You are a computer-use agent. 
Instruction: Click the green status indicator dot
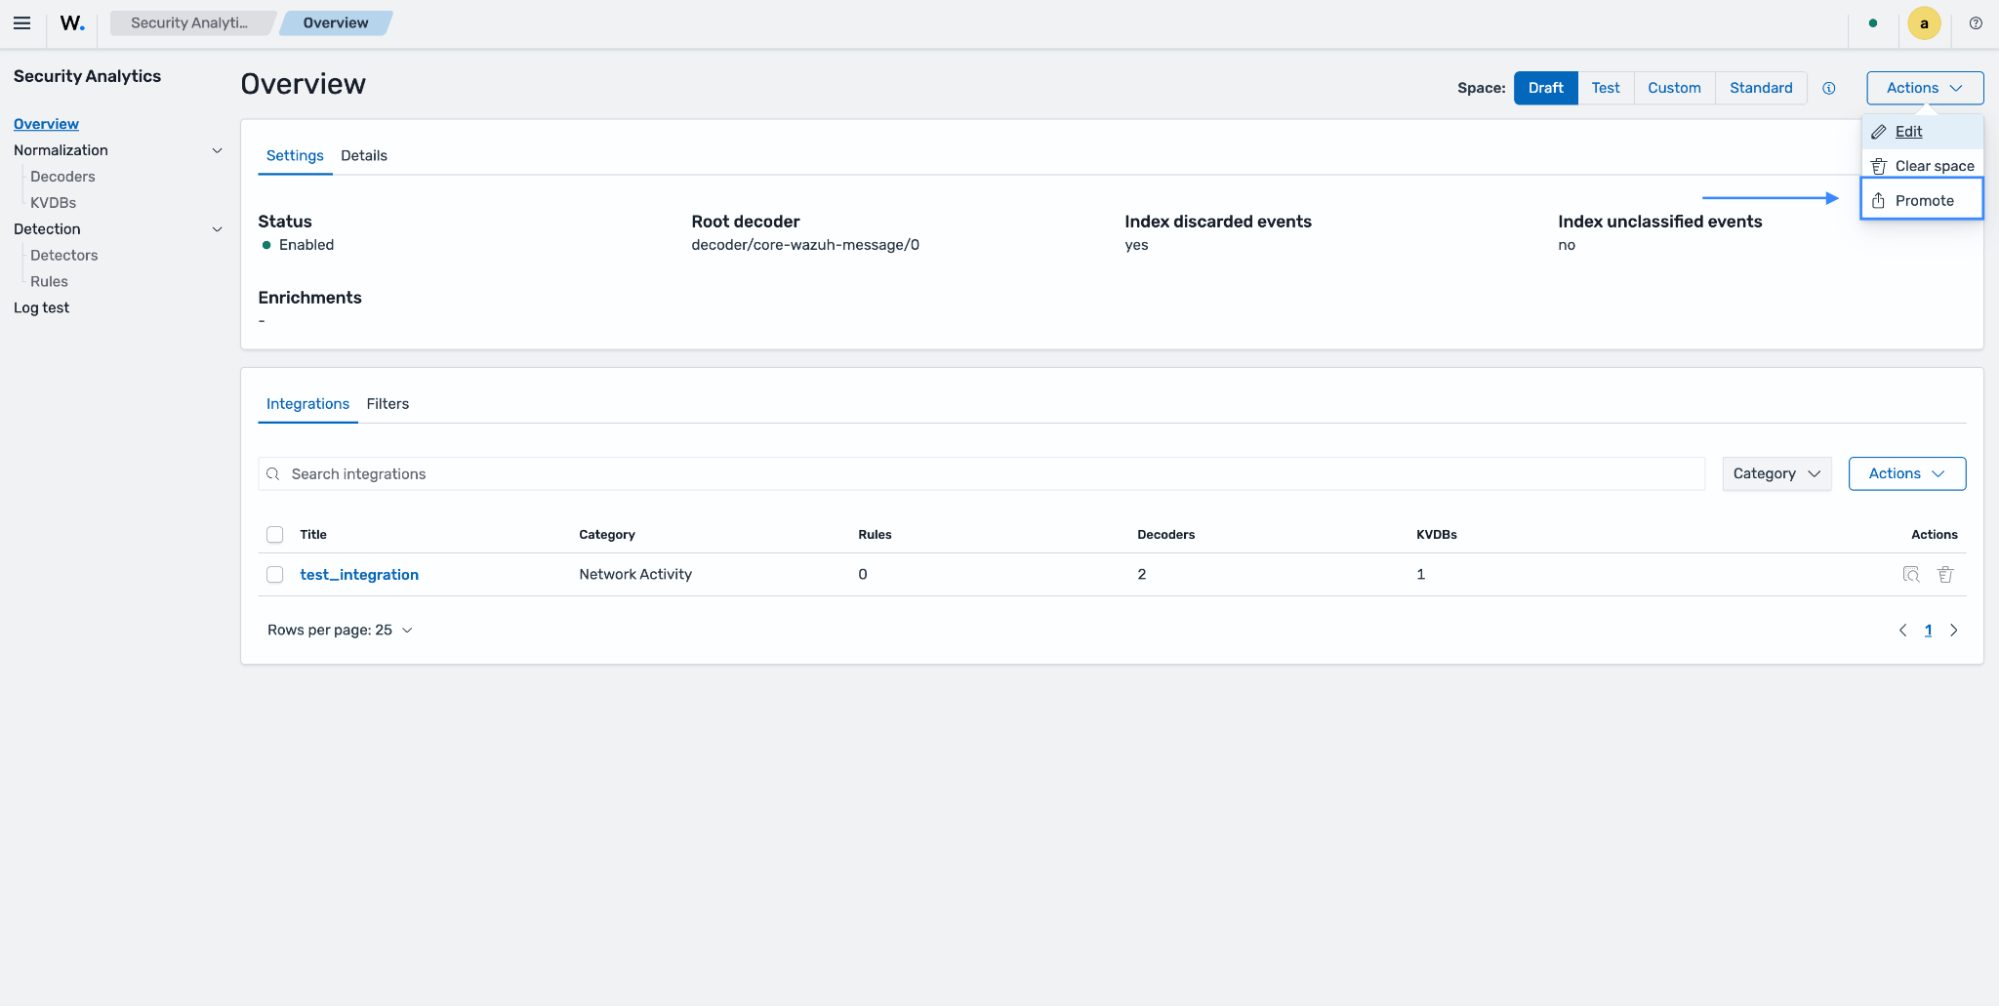1872,23
